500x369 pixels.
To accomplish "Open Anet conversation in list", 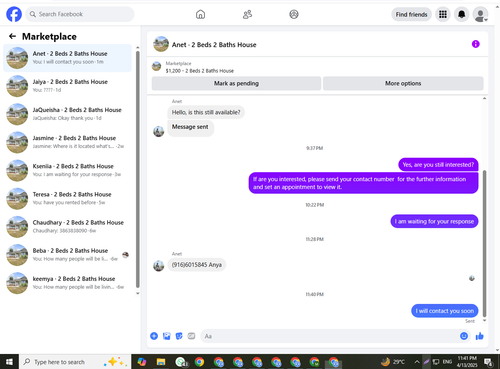I will point(68,58).
